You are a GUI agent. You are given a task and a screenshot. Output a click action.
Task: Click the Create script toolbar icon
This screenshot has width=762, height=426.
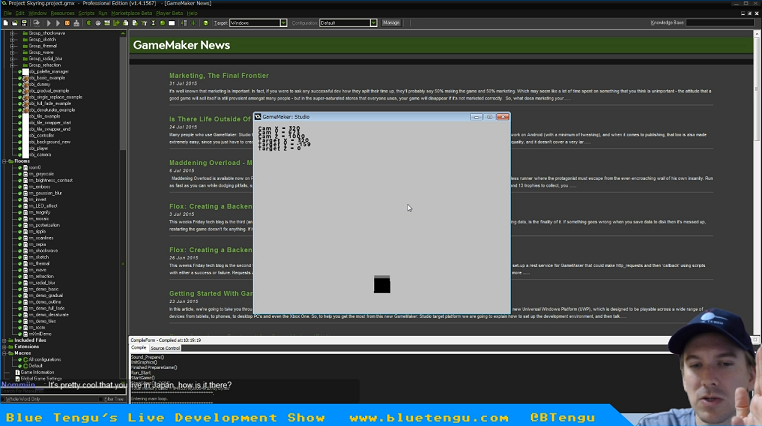point(125,23)
